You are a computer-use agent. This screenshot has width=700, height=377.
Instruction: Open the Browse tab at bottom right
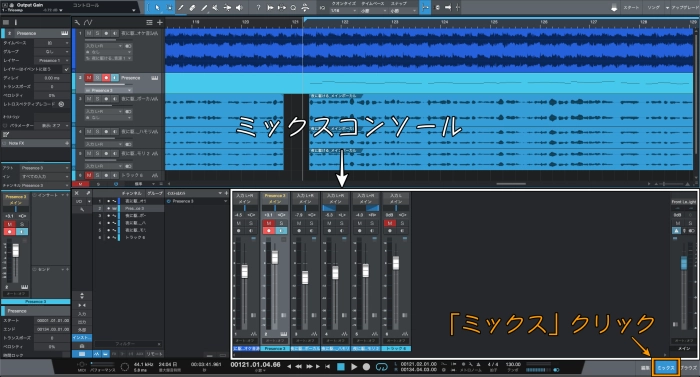pos(689,368)
